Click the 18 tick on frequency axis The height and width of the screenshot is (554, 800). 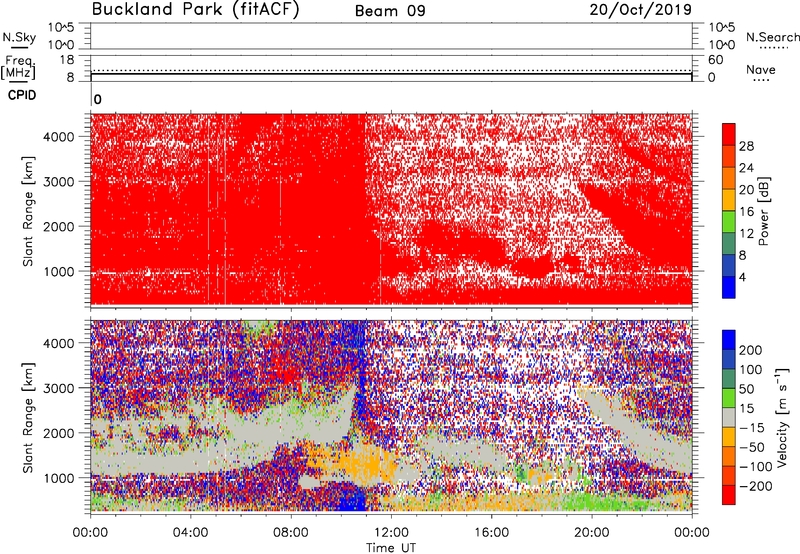[67, 60]
